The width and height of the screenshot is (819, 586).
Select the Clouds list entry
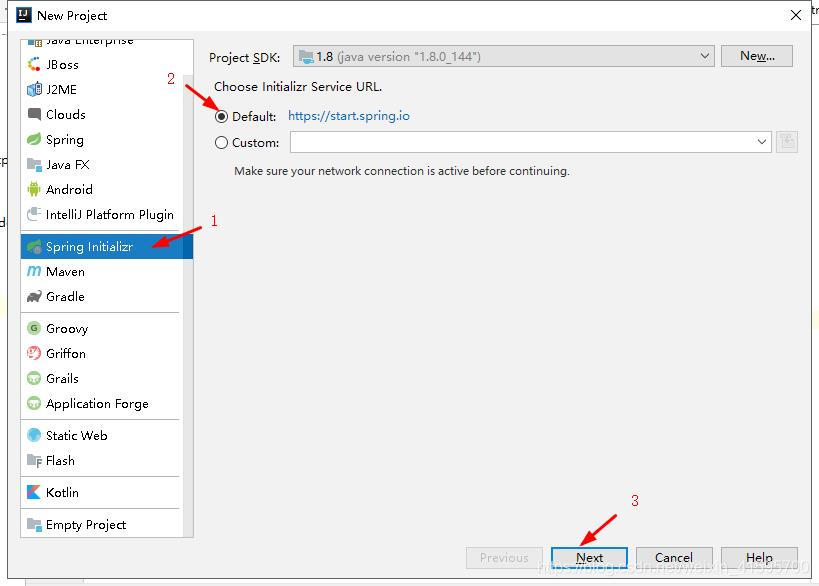click(102, 114)
